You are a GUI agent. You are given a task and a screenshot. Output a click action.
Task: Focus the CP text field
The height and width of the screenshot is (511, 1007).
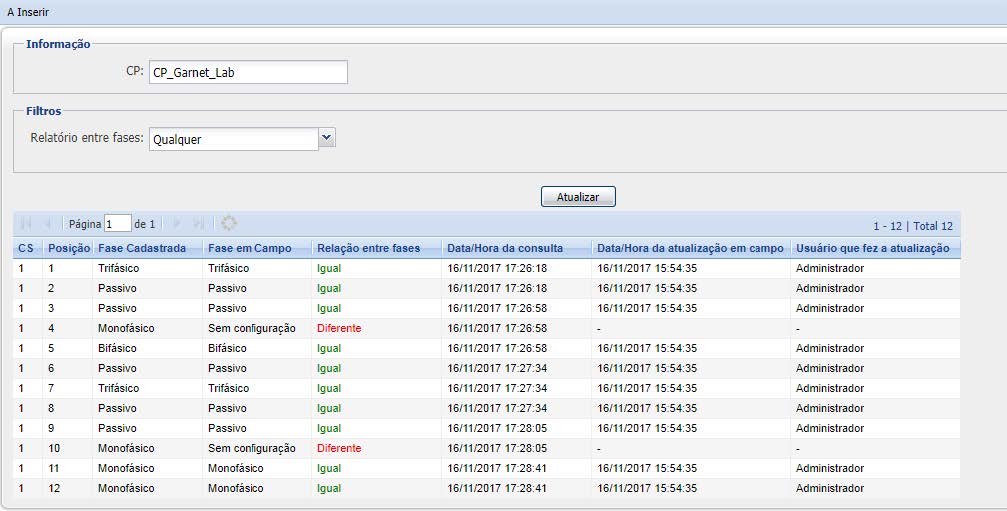coord(248,72)
